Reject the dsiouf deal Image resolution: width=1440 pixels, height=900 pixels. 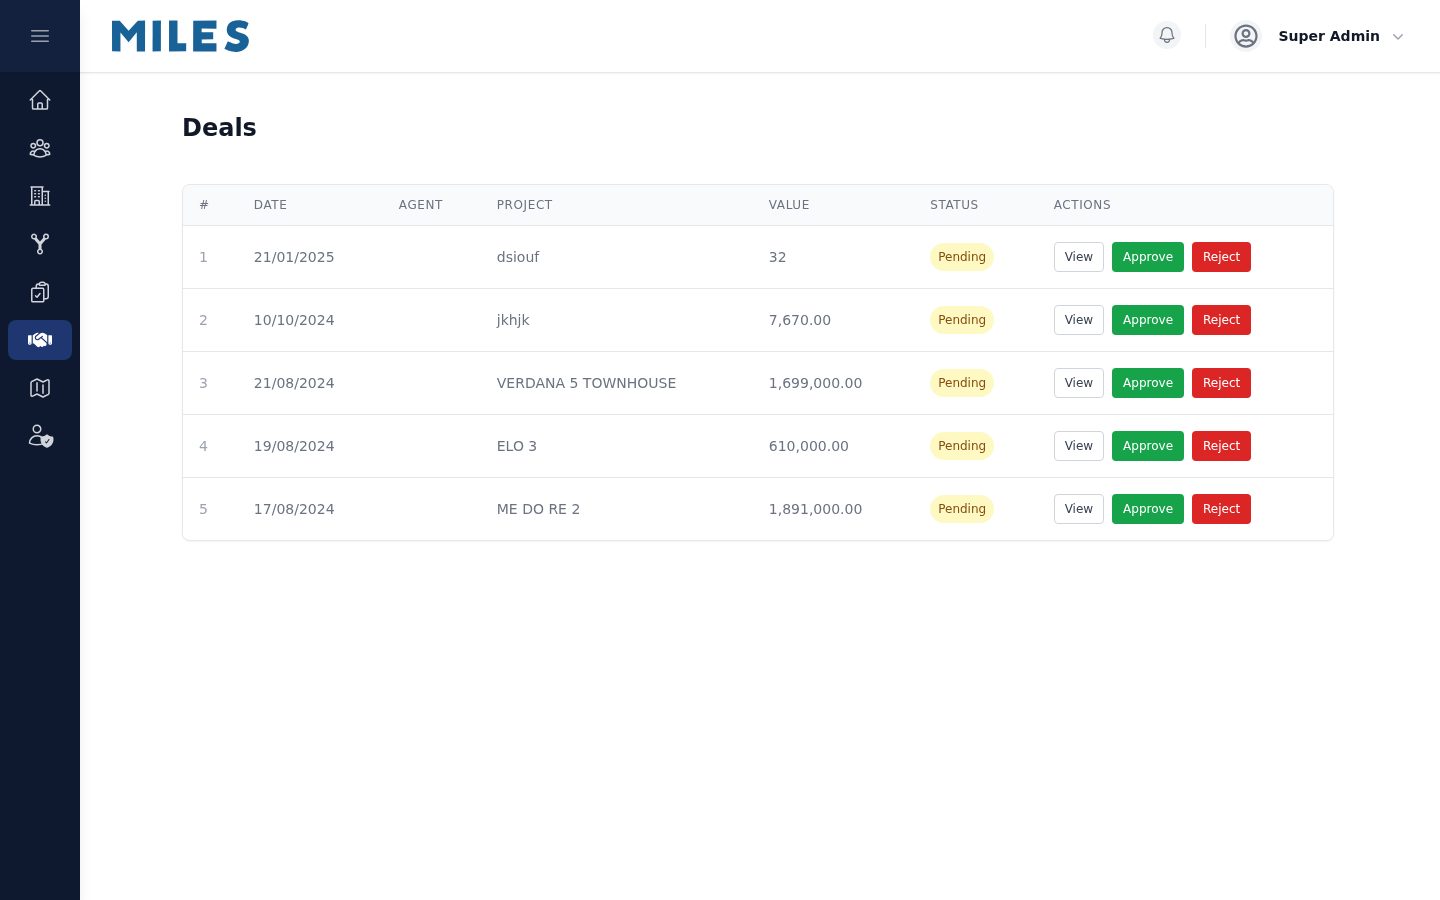point(1221,257)
